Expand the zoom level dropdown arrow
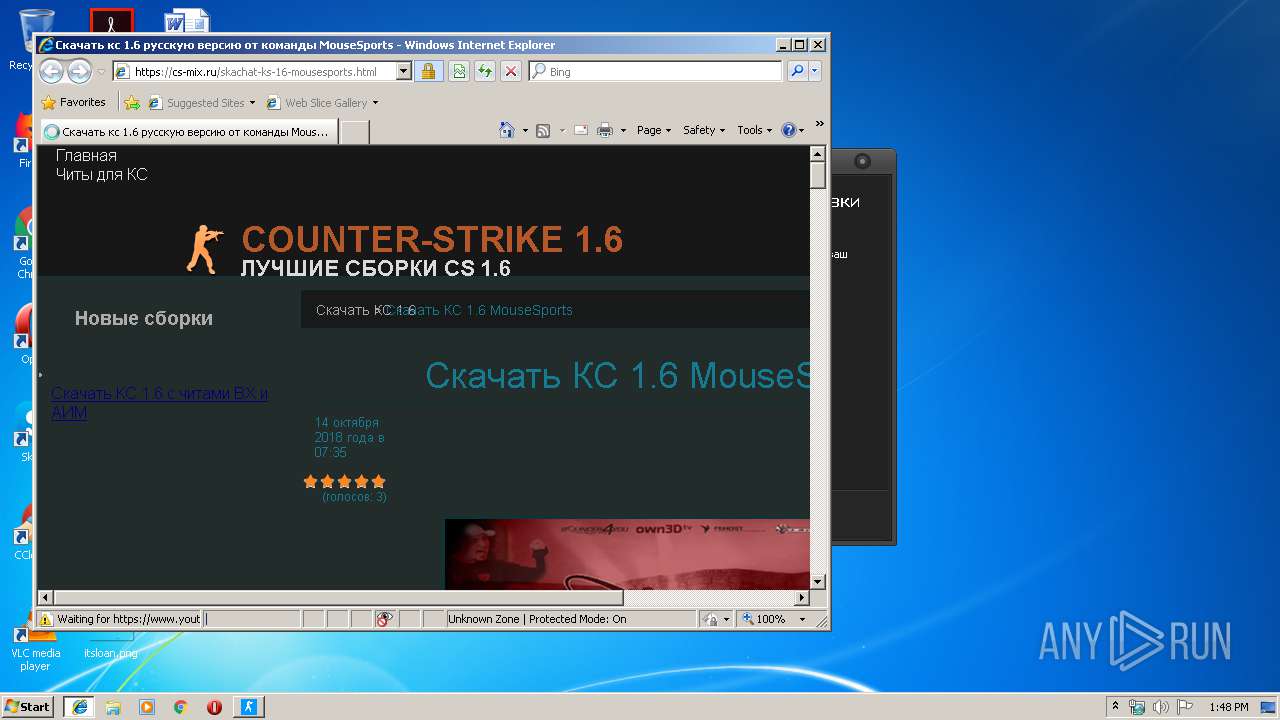The height and width of the screenshot is (720, 1280). (801, 619)
